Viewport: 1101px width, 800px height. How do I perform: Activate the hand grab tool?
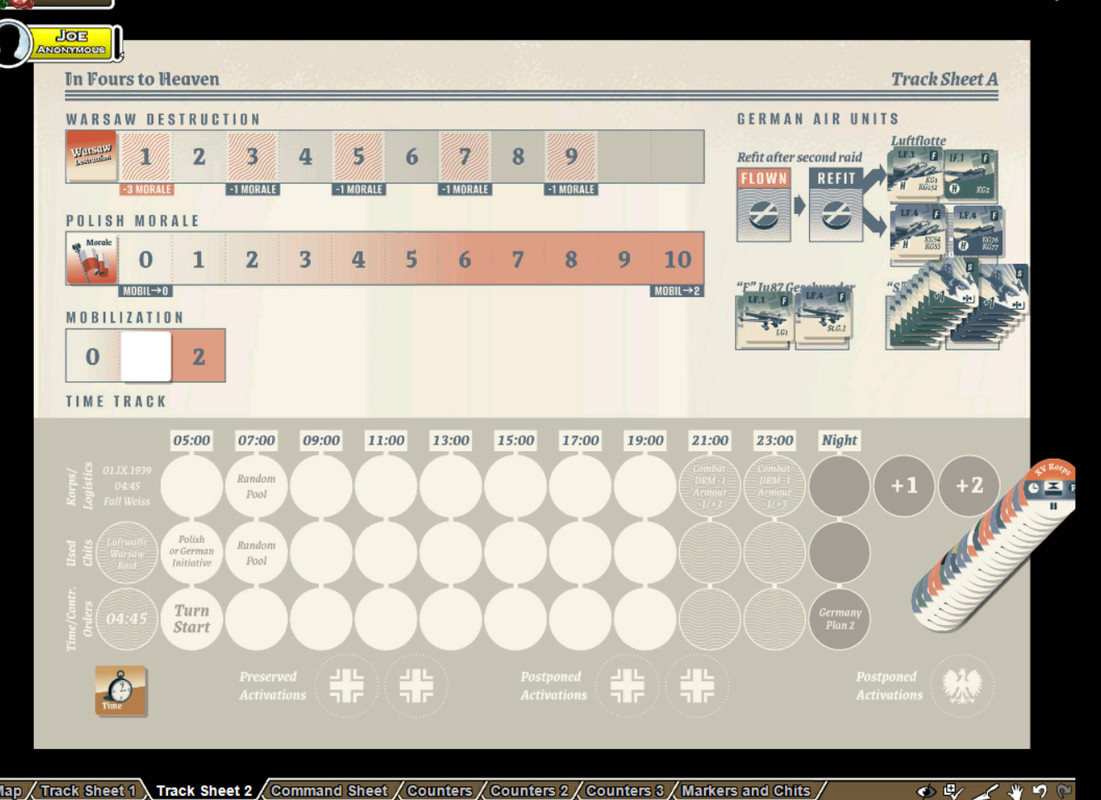click(1015, 791)
